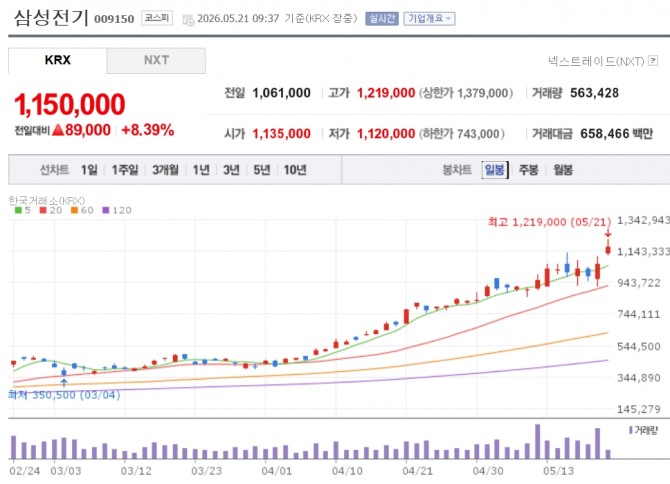Click the 시가 value 1,135,000
The image size is (670, 484).
click(x=281, y=134)
